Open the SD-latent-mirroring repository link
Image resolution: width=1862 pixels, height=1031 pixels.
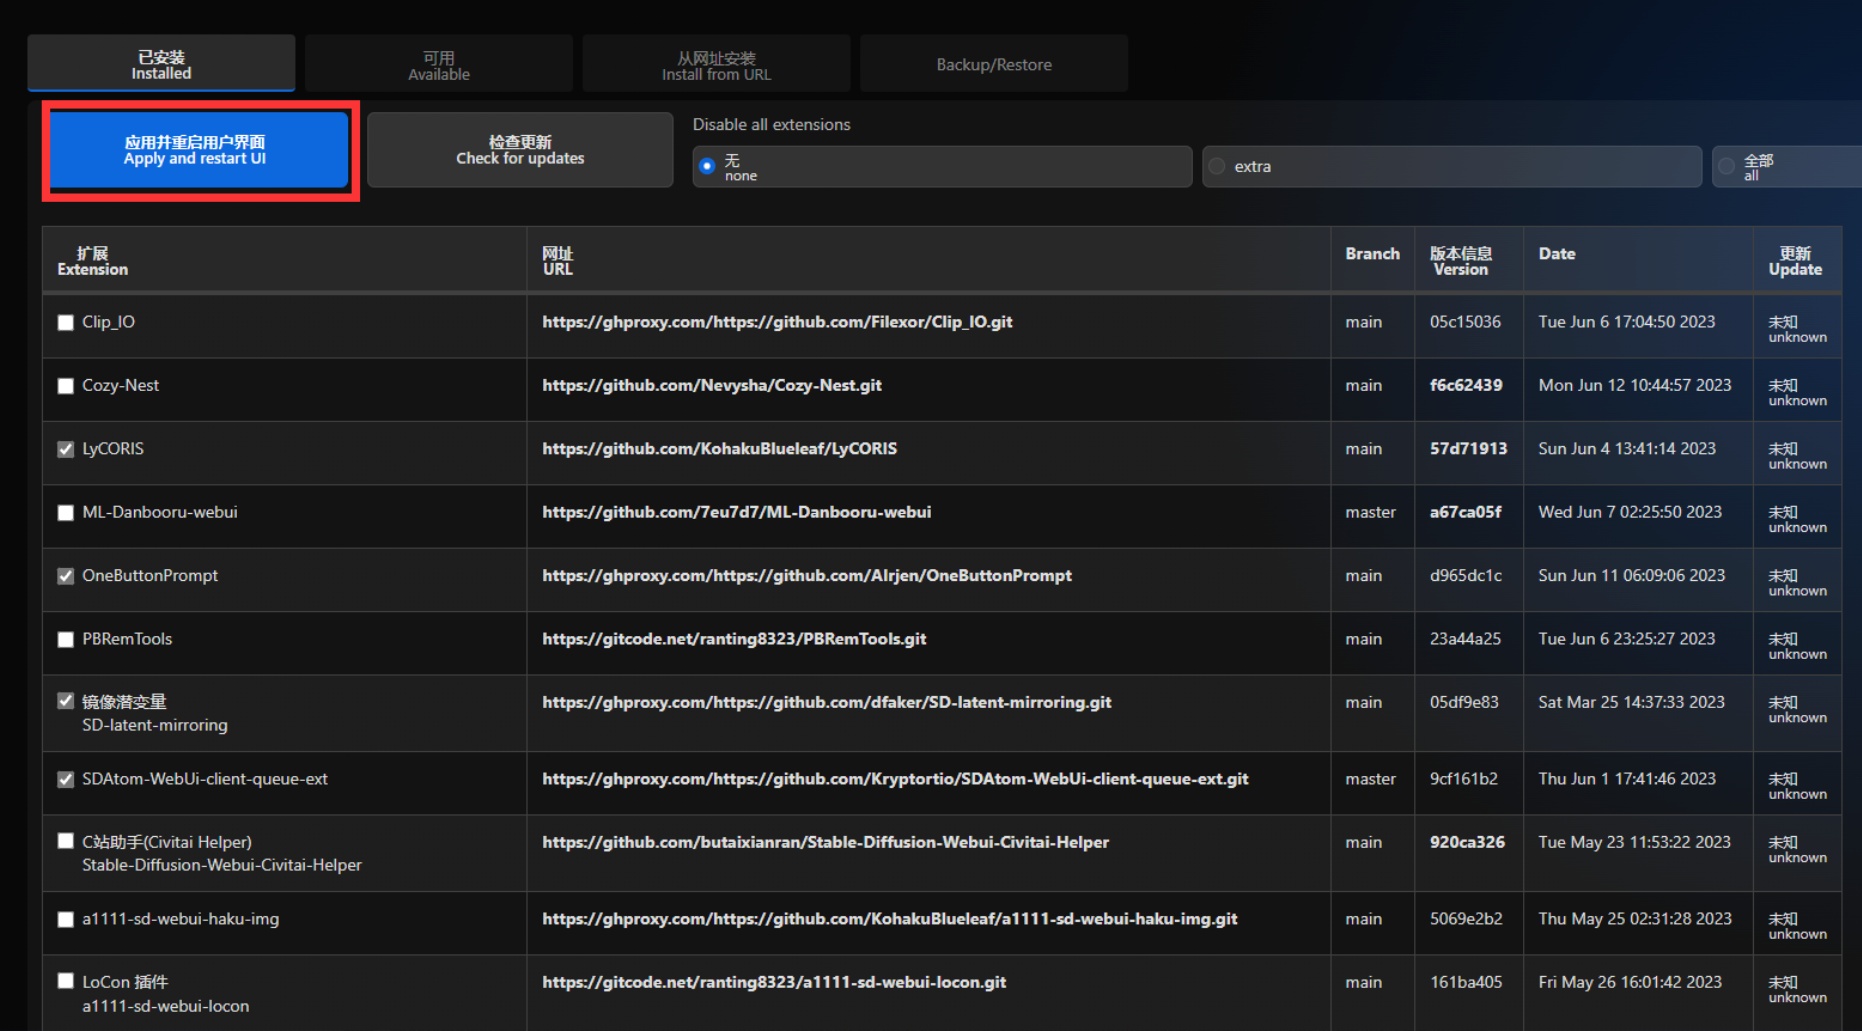[x=826, y=702]
